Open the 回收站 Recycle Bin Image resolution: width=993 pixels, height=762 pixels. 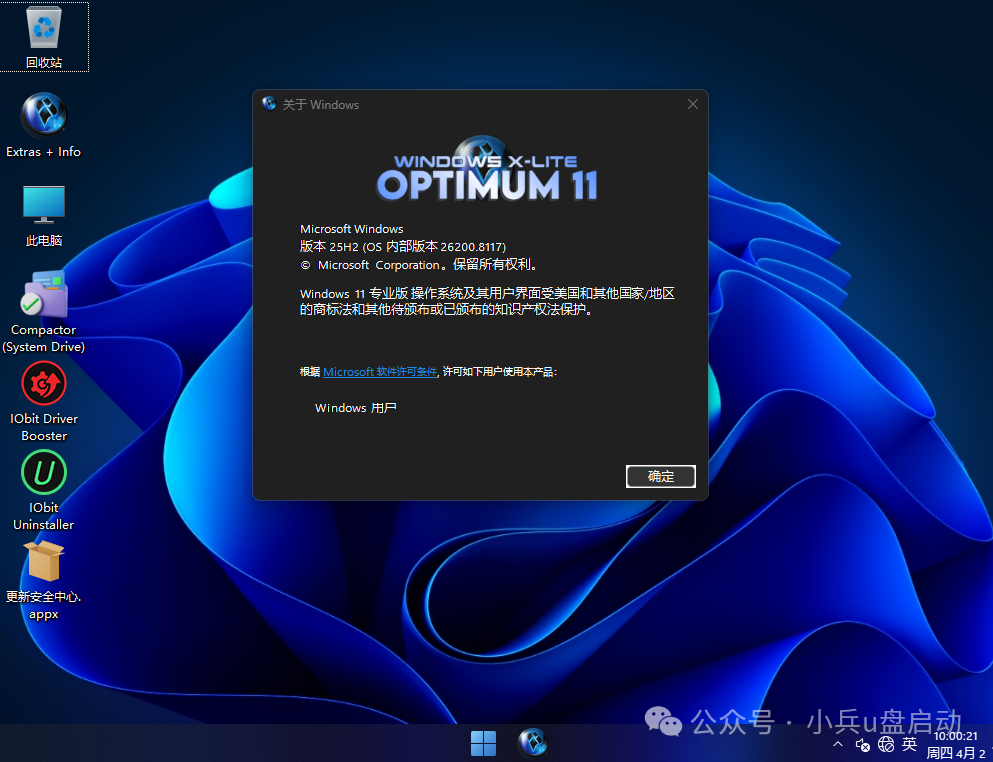[x=45, y=30]
